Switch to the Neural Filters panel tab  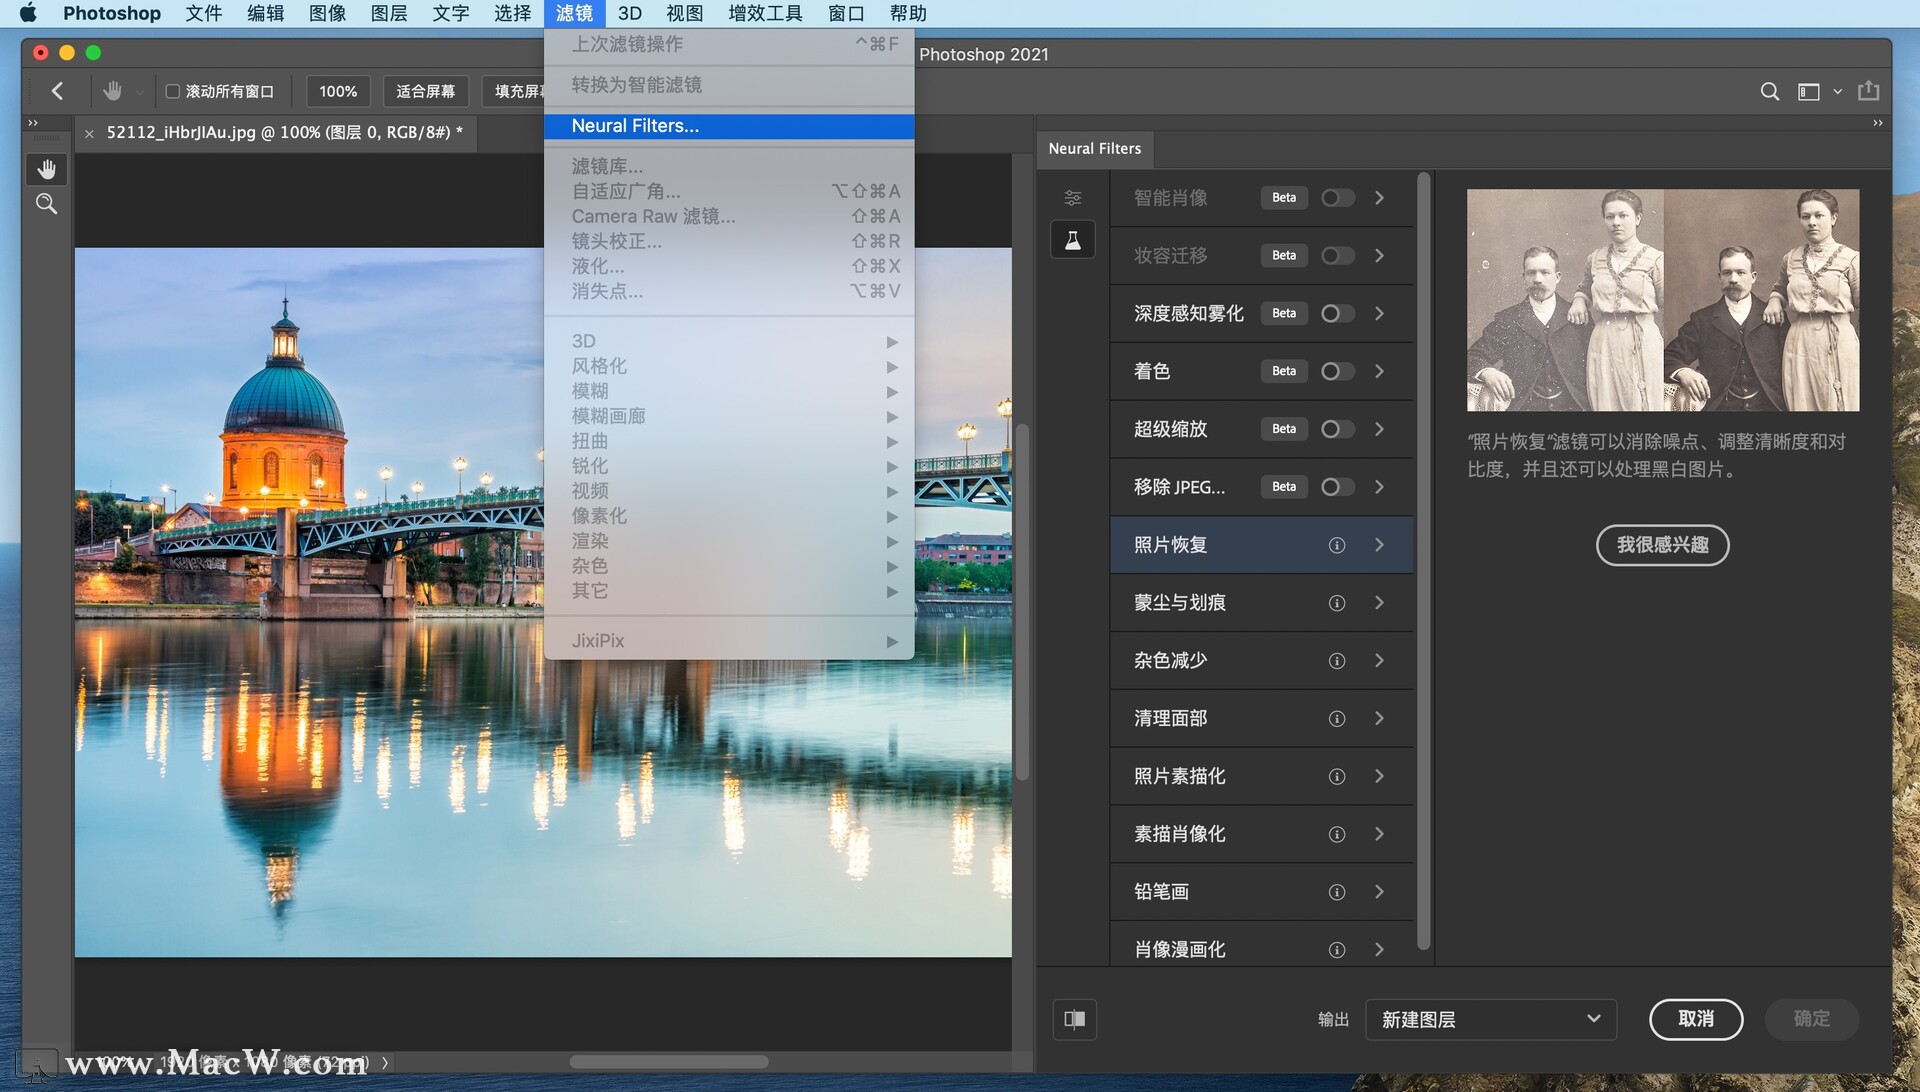pyautogui.click(x=1095, y=149)
